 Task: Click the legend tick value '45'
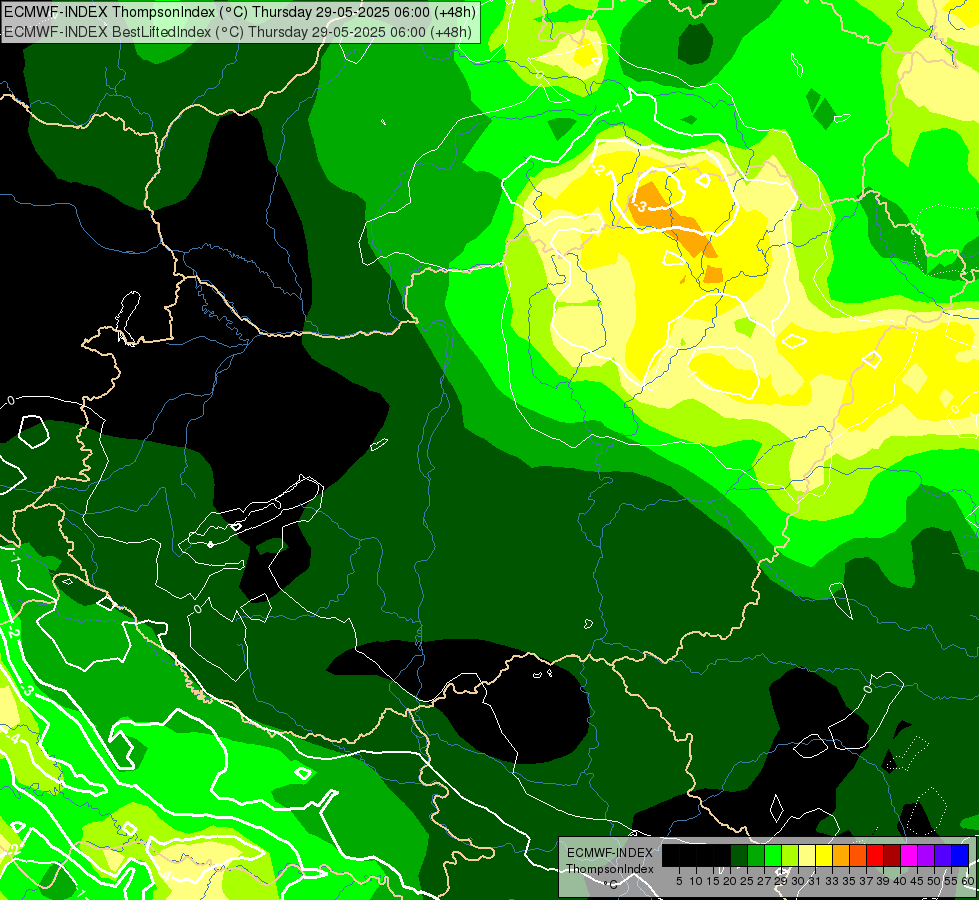[x=917, y=881]
